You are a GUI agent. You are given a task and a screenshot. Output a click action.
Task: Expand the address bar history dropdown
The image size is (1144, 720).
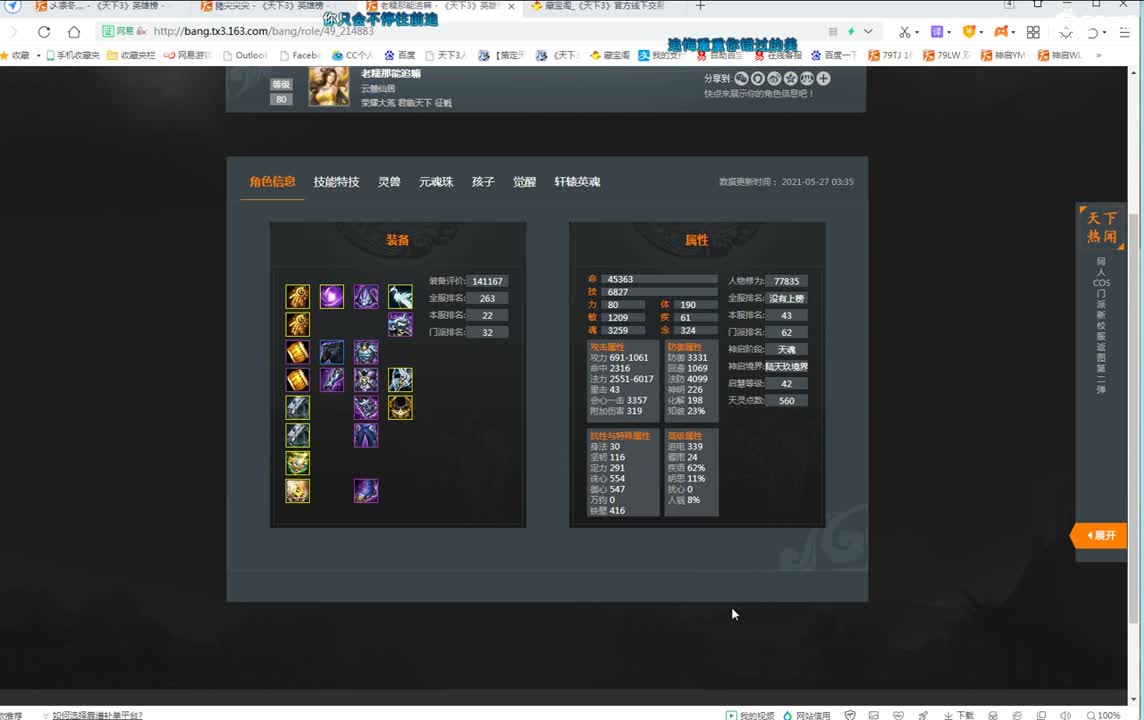click(868, 31)
